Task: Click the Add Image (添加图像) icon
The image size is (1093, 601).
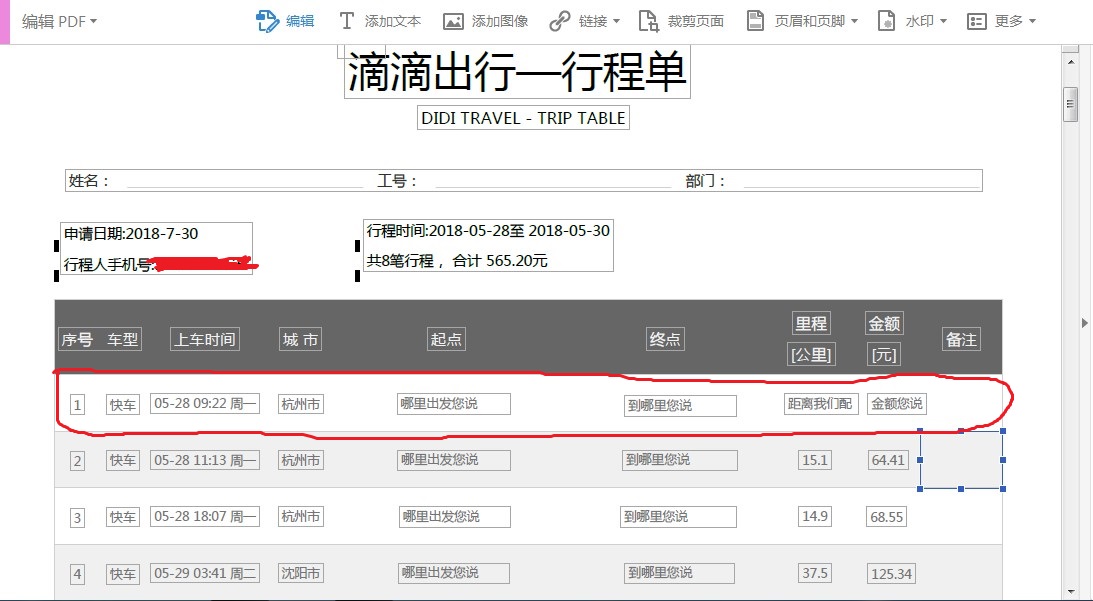Action: [x=453, y=22]
